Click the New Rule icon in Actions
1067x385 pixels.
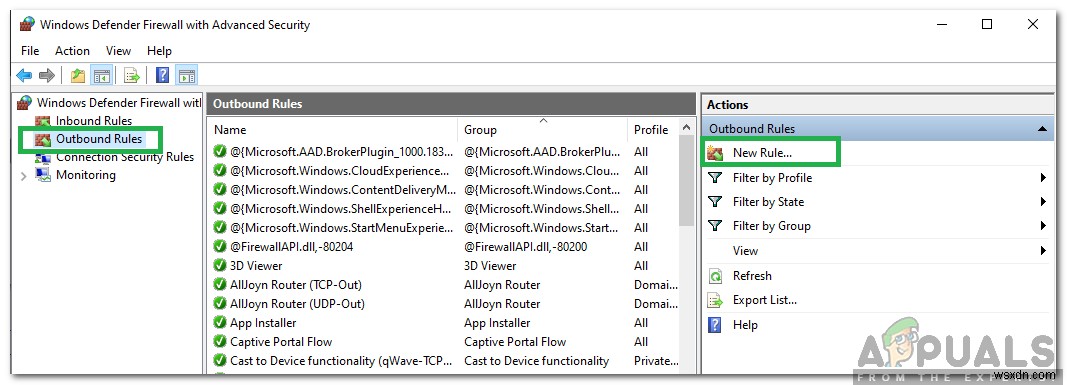pyautogui.click(x=715, y=153)
